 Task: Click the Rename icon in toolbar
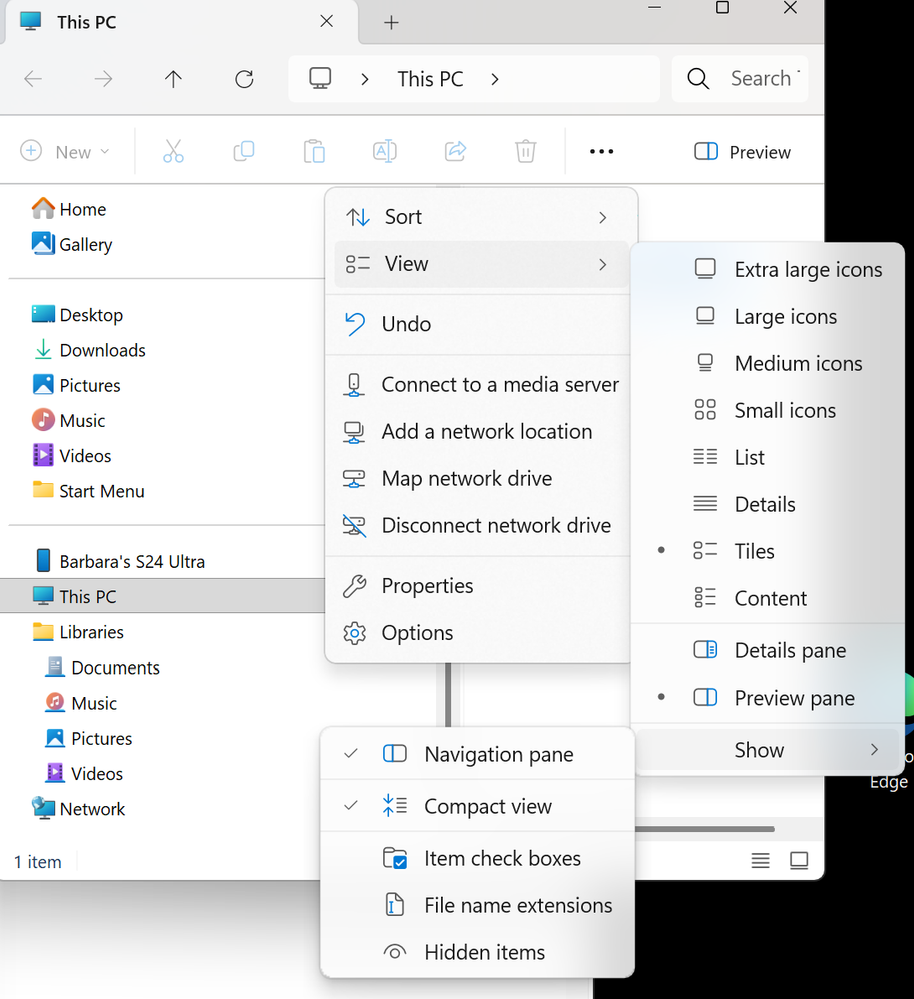(x=385, y=152)
